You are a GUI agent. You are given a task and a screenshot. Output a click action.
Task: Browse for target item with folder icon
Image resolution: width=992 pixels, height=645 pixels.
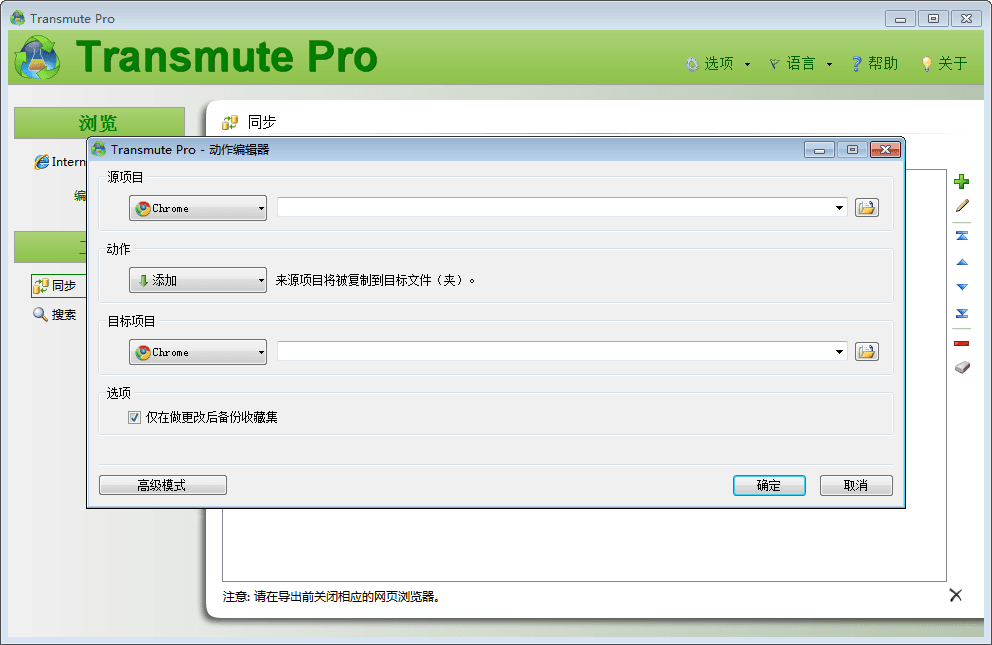pyautogui.click(x=866, y=352)
